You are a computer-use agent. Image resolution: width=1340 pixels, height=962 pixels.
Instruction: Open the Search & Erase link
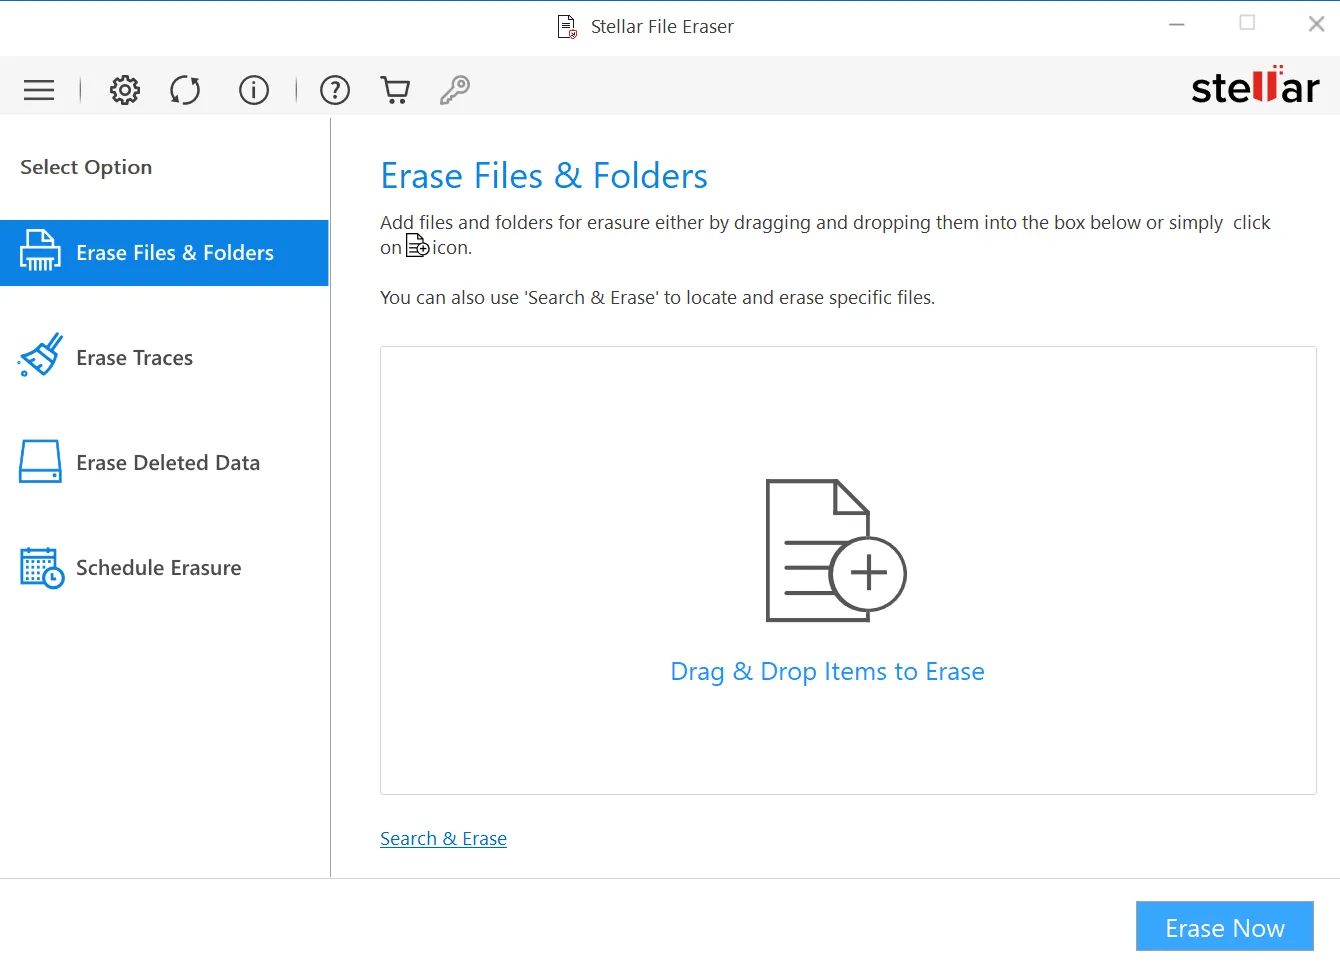coord(443,839)
